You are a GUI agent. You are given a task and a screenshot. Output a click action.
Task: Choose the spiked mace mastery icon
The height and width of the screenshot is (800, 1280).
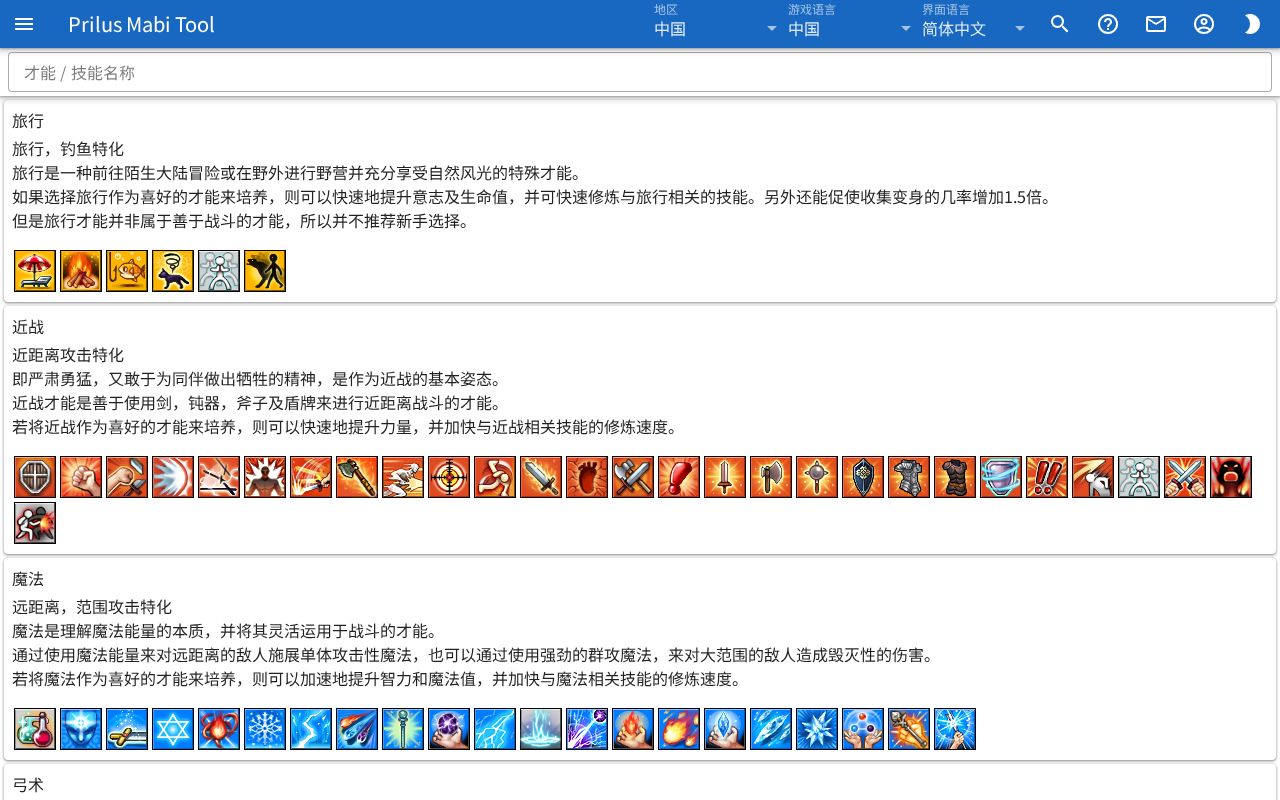tap(817, 477)
